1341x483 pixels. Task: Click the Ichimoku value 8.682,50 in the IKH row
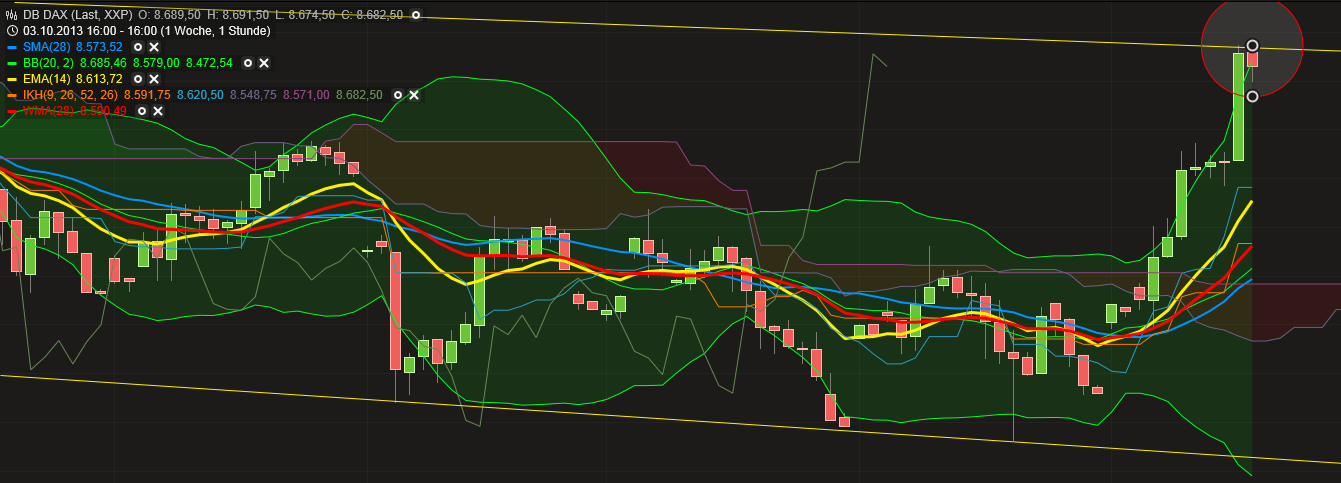coord(359,95)
